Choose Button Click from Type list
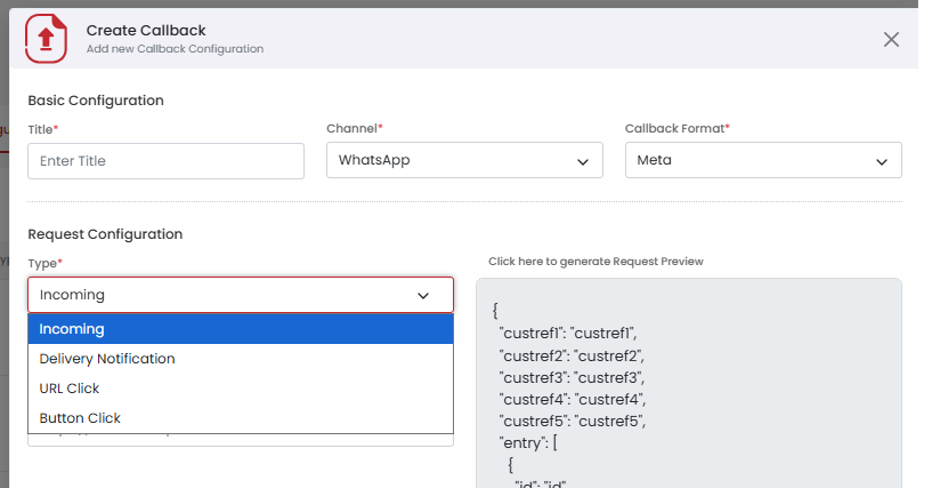Screen dimensions: 936x488 [241, 418]
